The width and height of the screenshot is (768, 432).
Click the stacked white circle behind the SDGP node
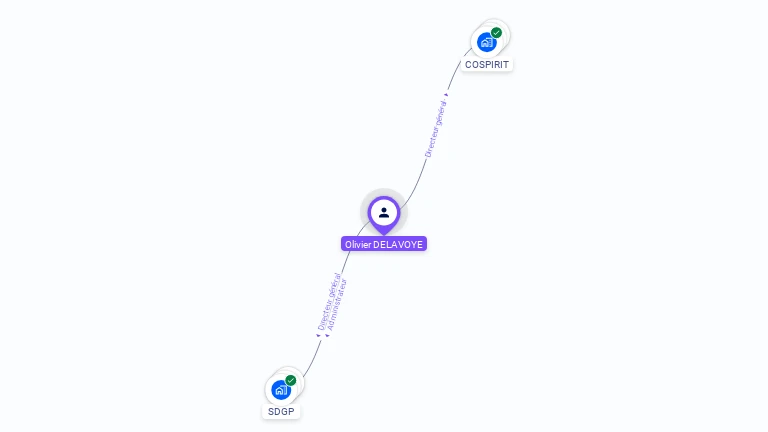coord(298,375)
